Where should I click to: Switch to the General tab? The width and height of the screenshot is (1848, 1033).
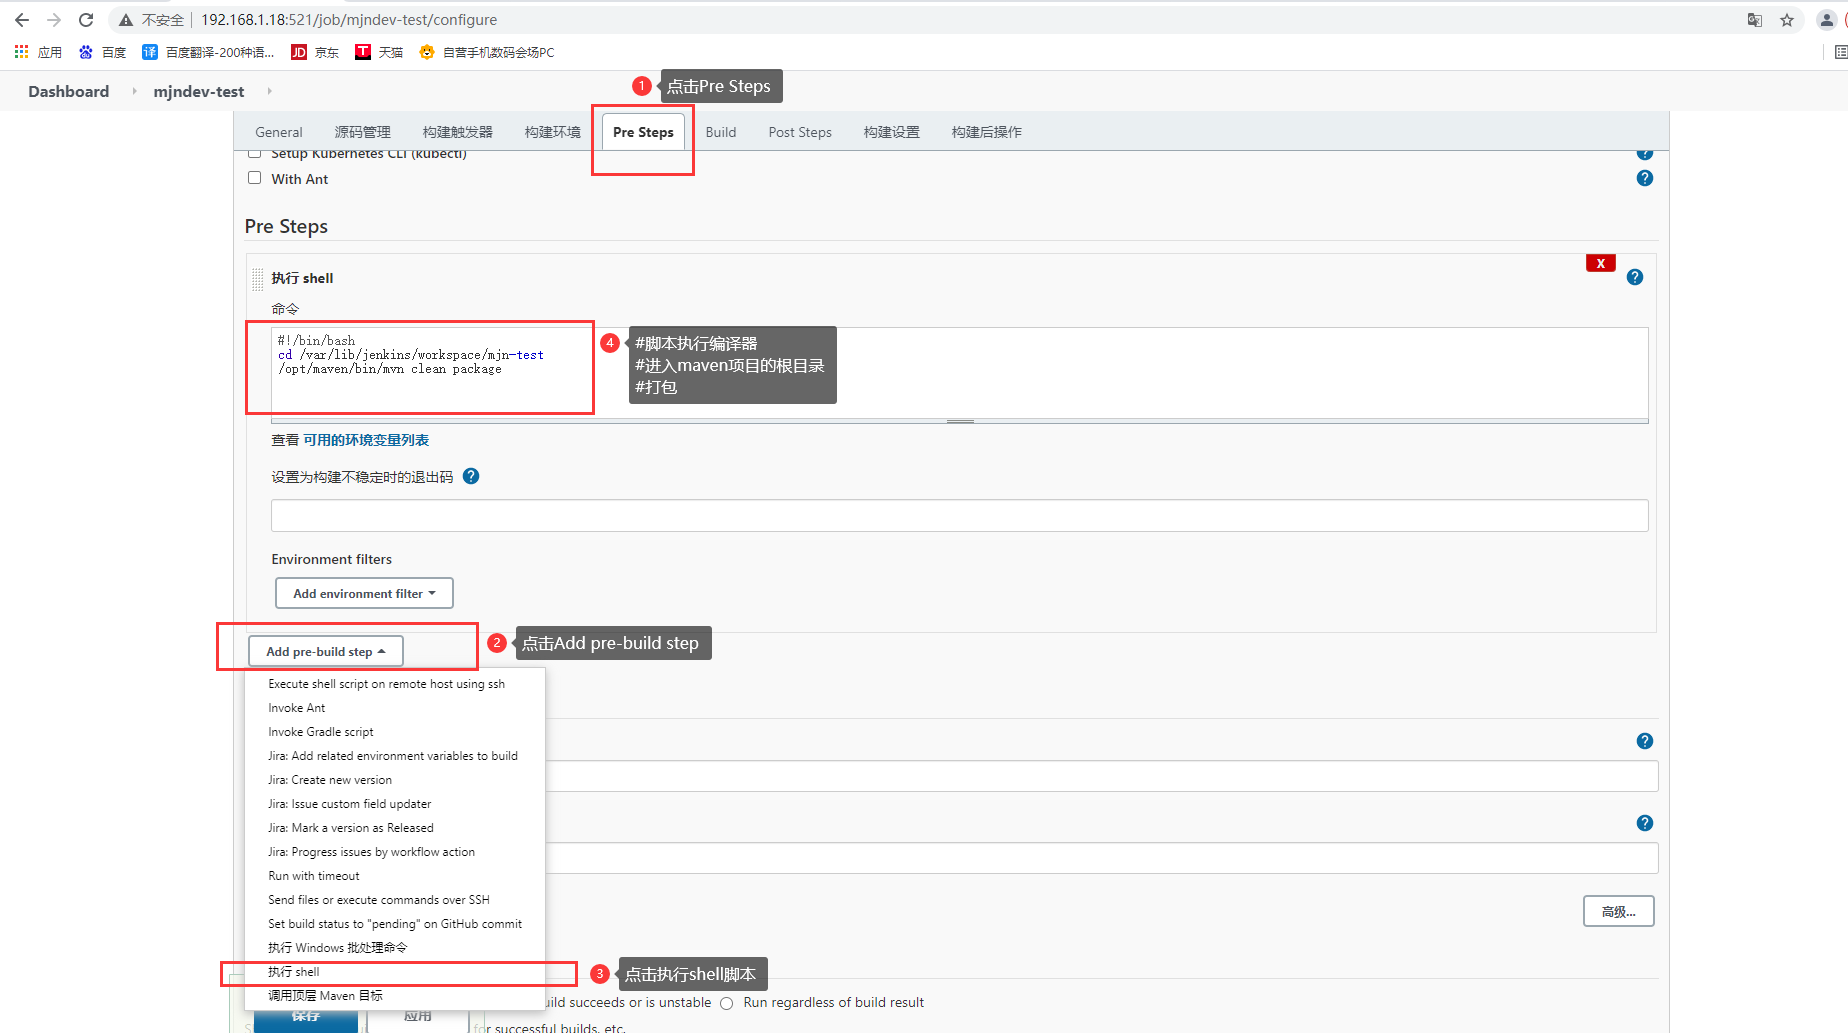pos(279,132)
